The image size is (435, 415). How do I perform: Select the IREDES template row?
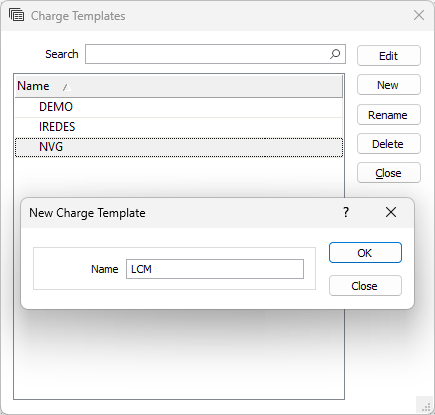(179, 127)
